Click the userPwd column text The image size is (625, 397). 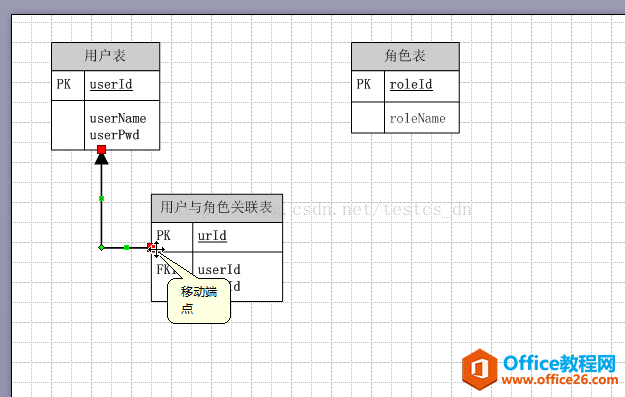coord(114,135)
